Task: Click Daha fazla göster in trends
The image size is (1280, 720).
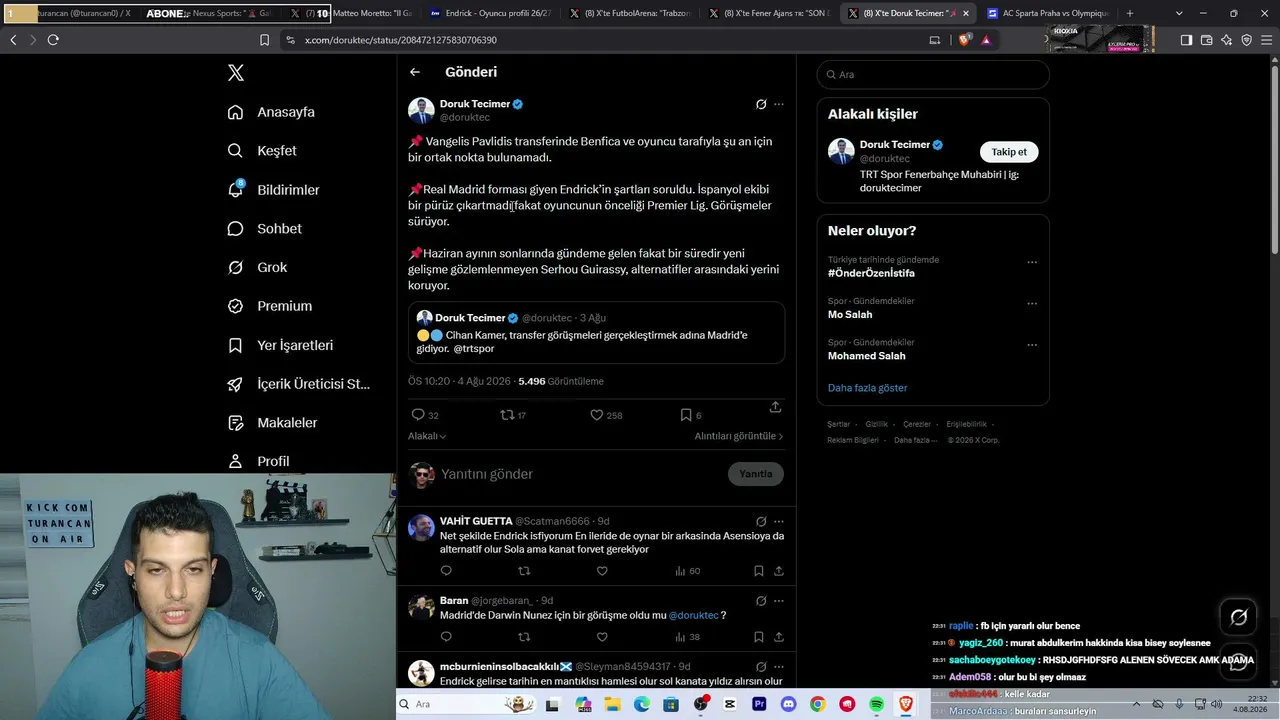Action: [868, 388]
